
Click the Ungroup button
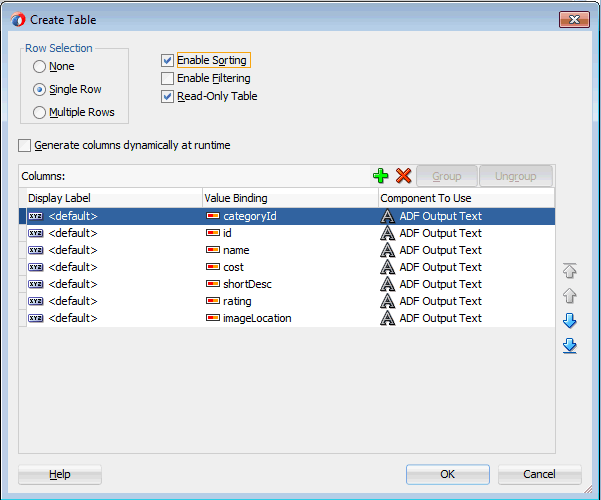click(x=516, y=176)
